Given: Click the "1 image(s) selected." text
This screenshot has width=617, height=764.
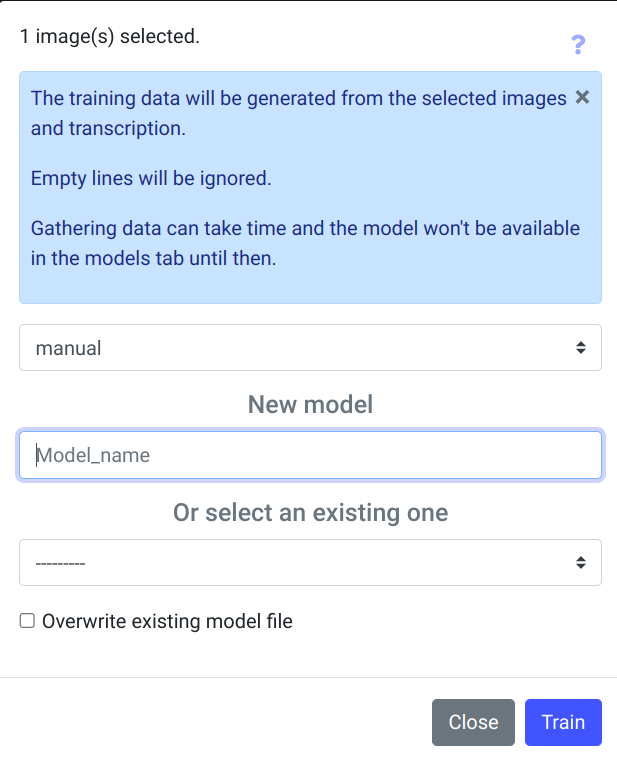Looking at the screenshot, I should 110,38.
